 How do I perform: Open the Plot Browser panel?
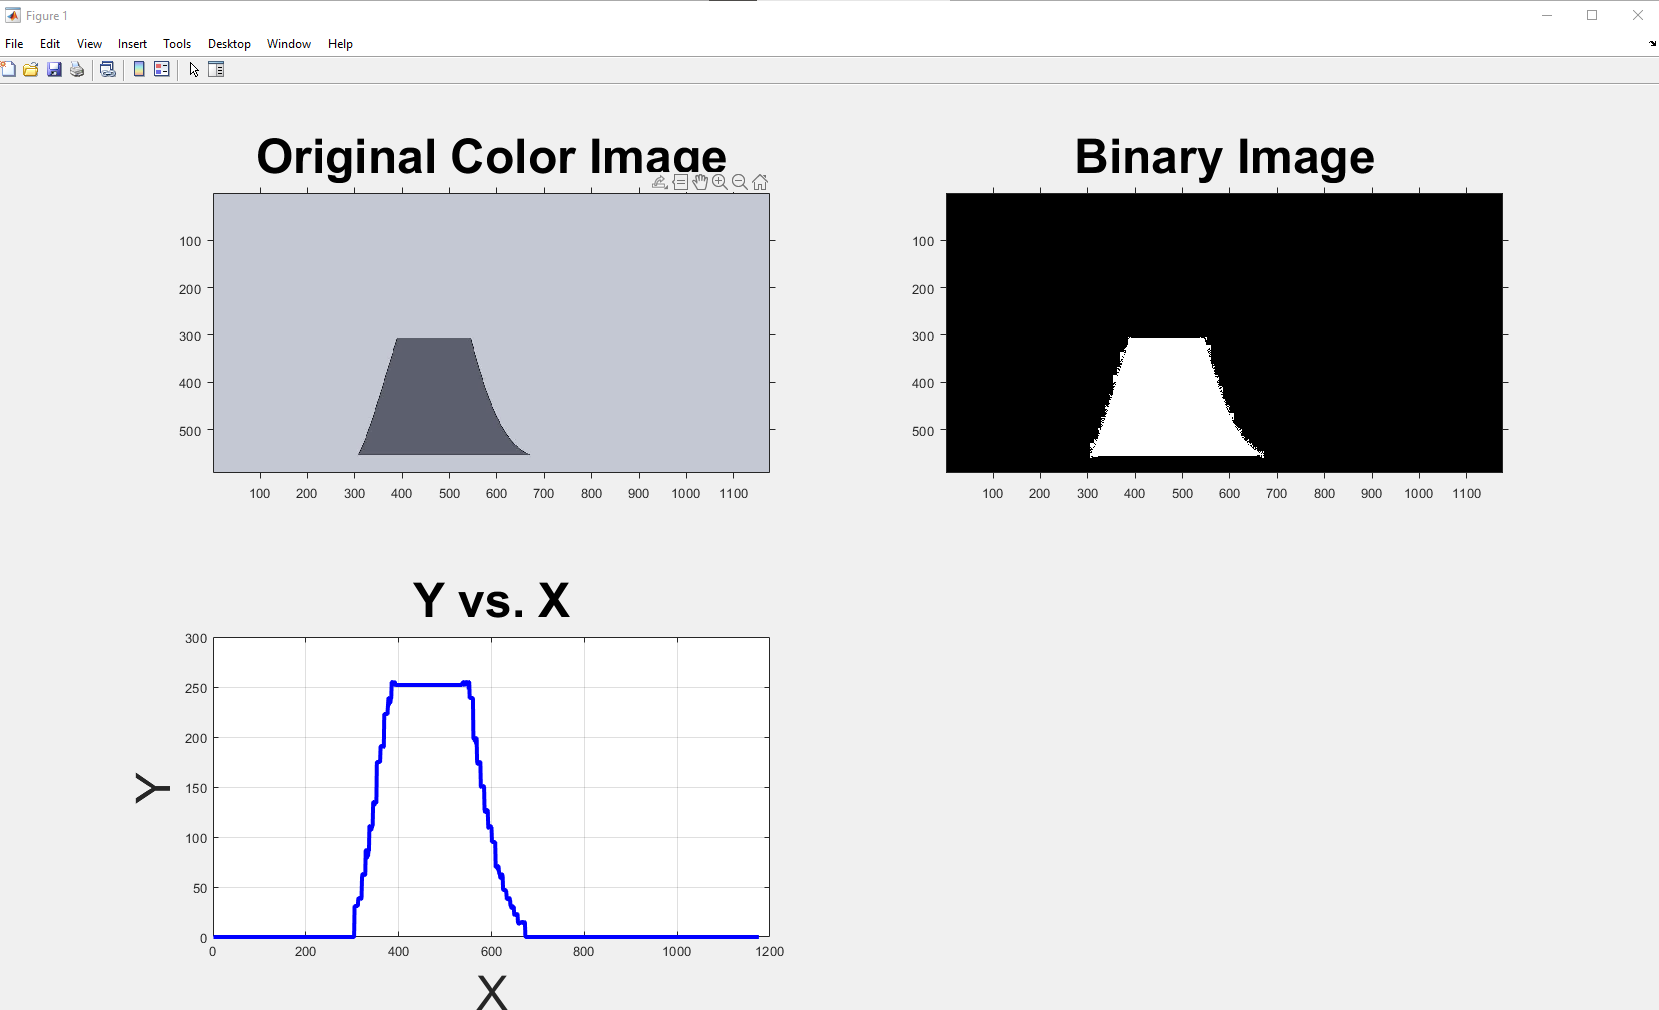tap(216, 69)
